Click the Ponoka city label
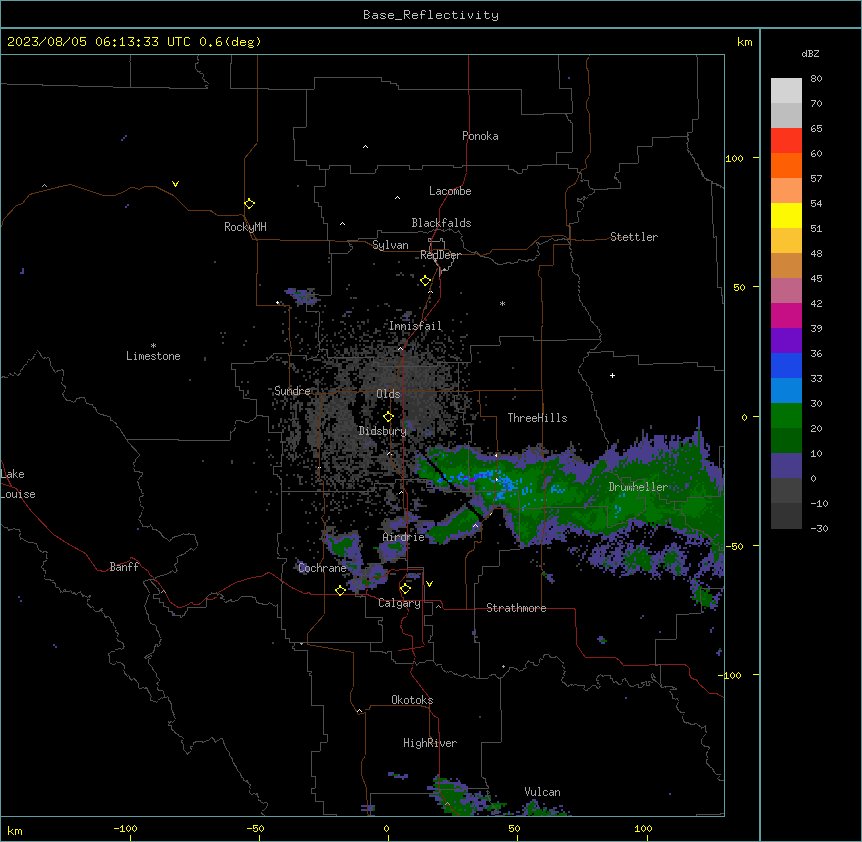This screenshot has height=842, width=862. pyautogui.click(x=480, y=136)
